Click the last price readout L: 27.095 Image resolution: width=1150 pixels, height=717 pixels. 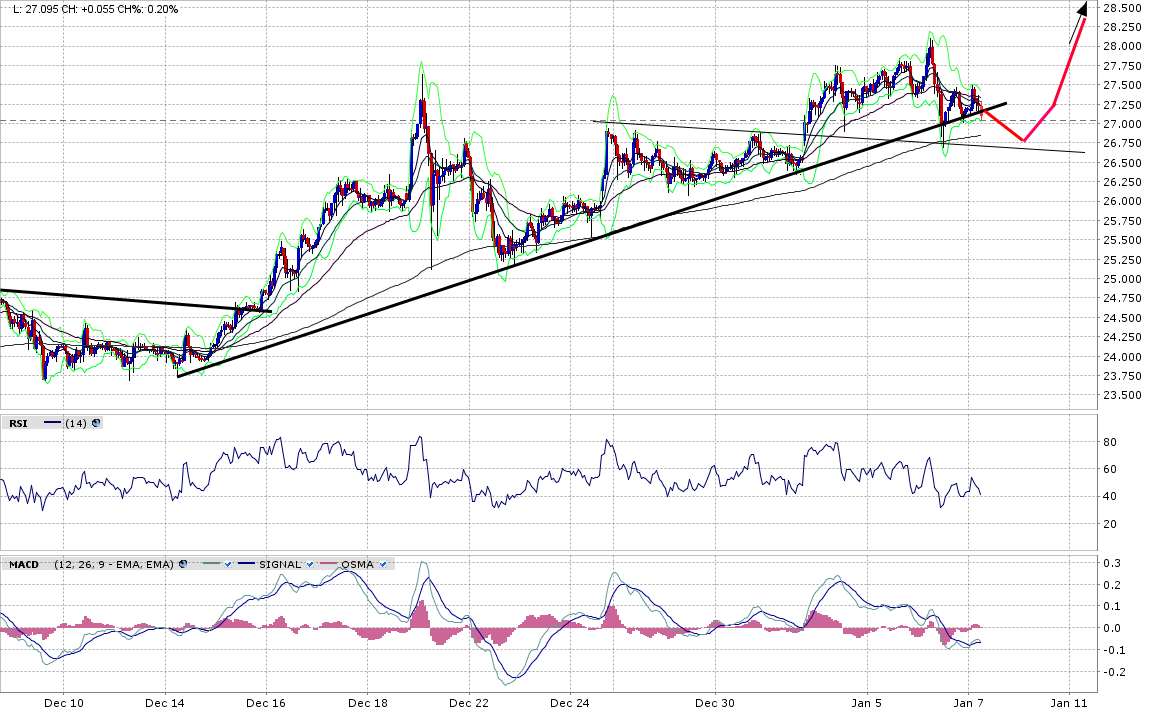click(x=42, y=9)
